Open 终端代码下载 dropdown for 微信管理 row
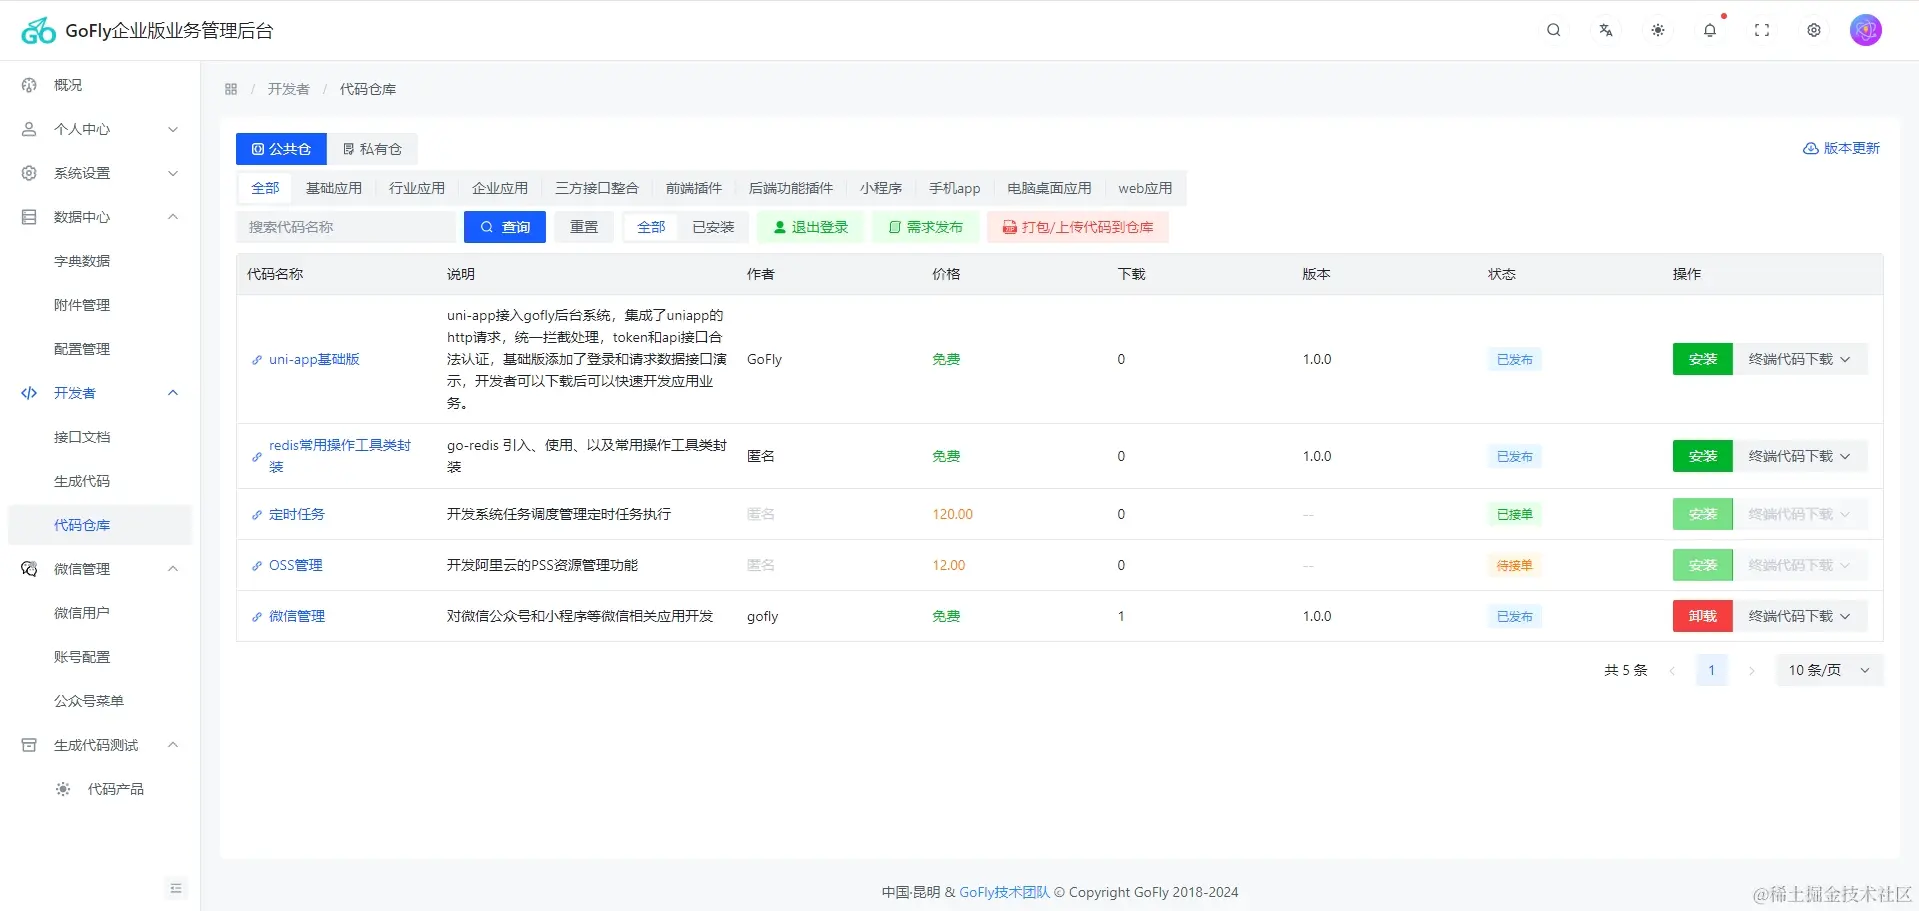The height and width of the screenshot is (911, 1919). point(1800,616)
